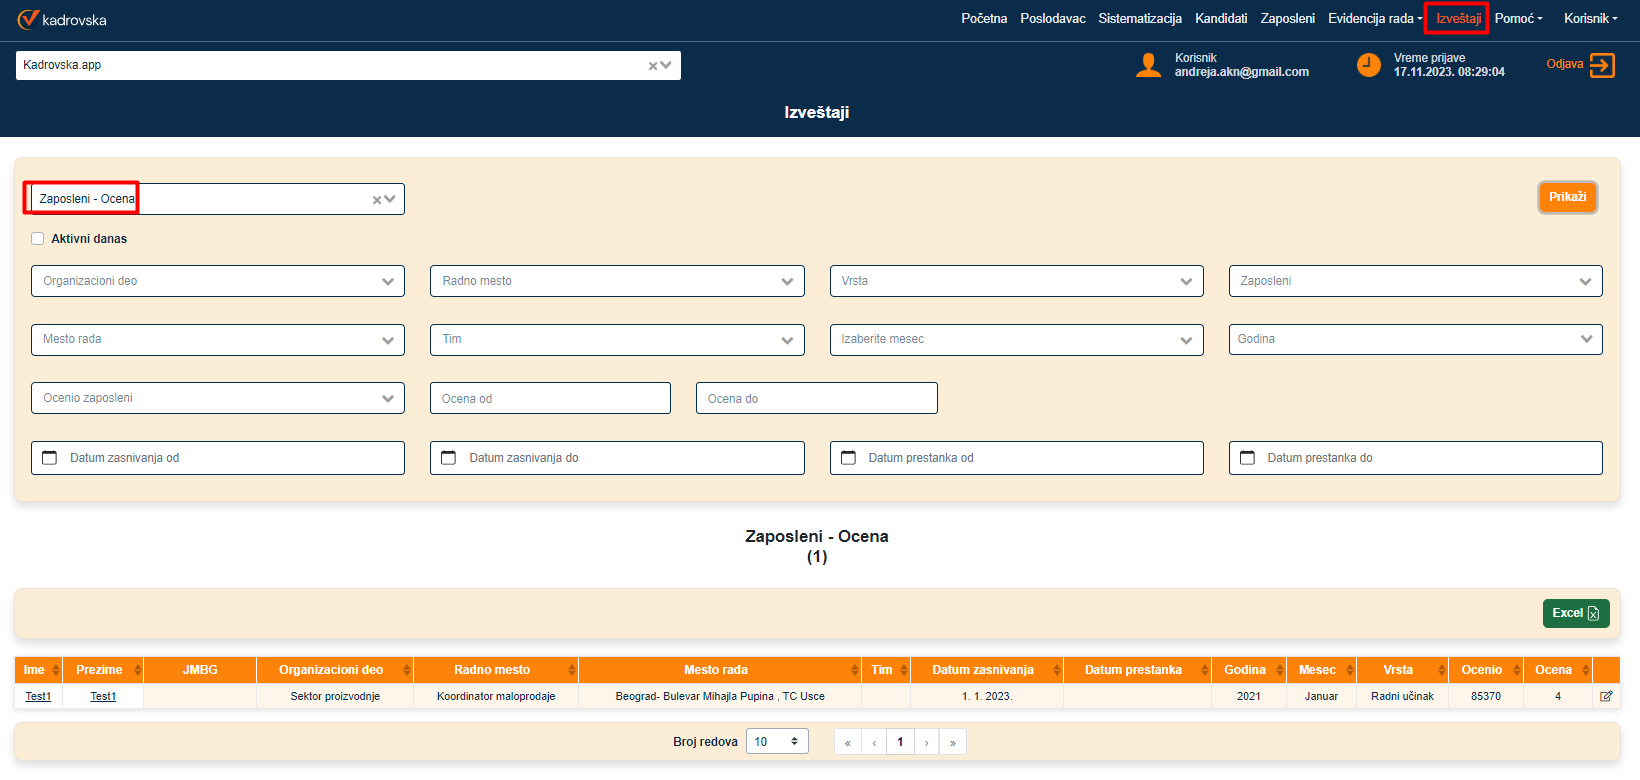1640x780 pixels.
Task: Click the kadrovska logo icon
Action: (28, 19)
